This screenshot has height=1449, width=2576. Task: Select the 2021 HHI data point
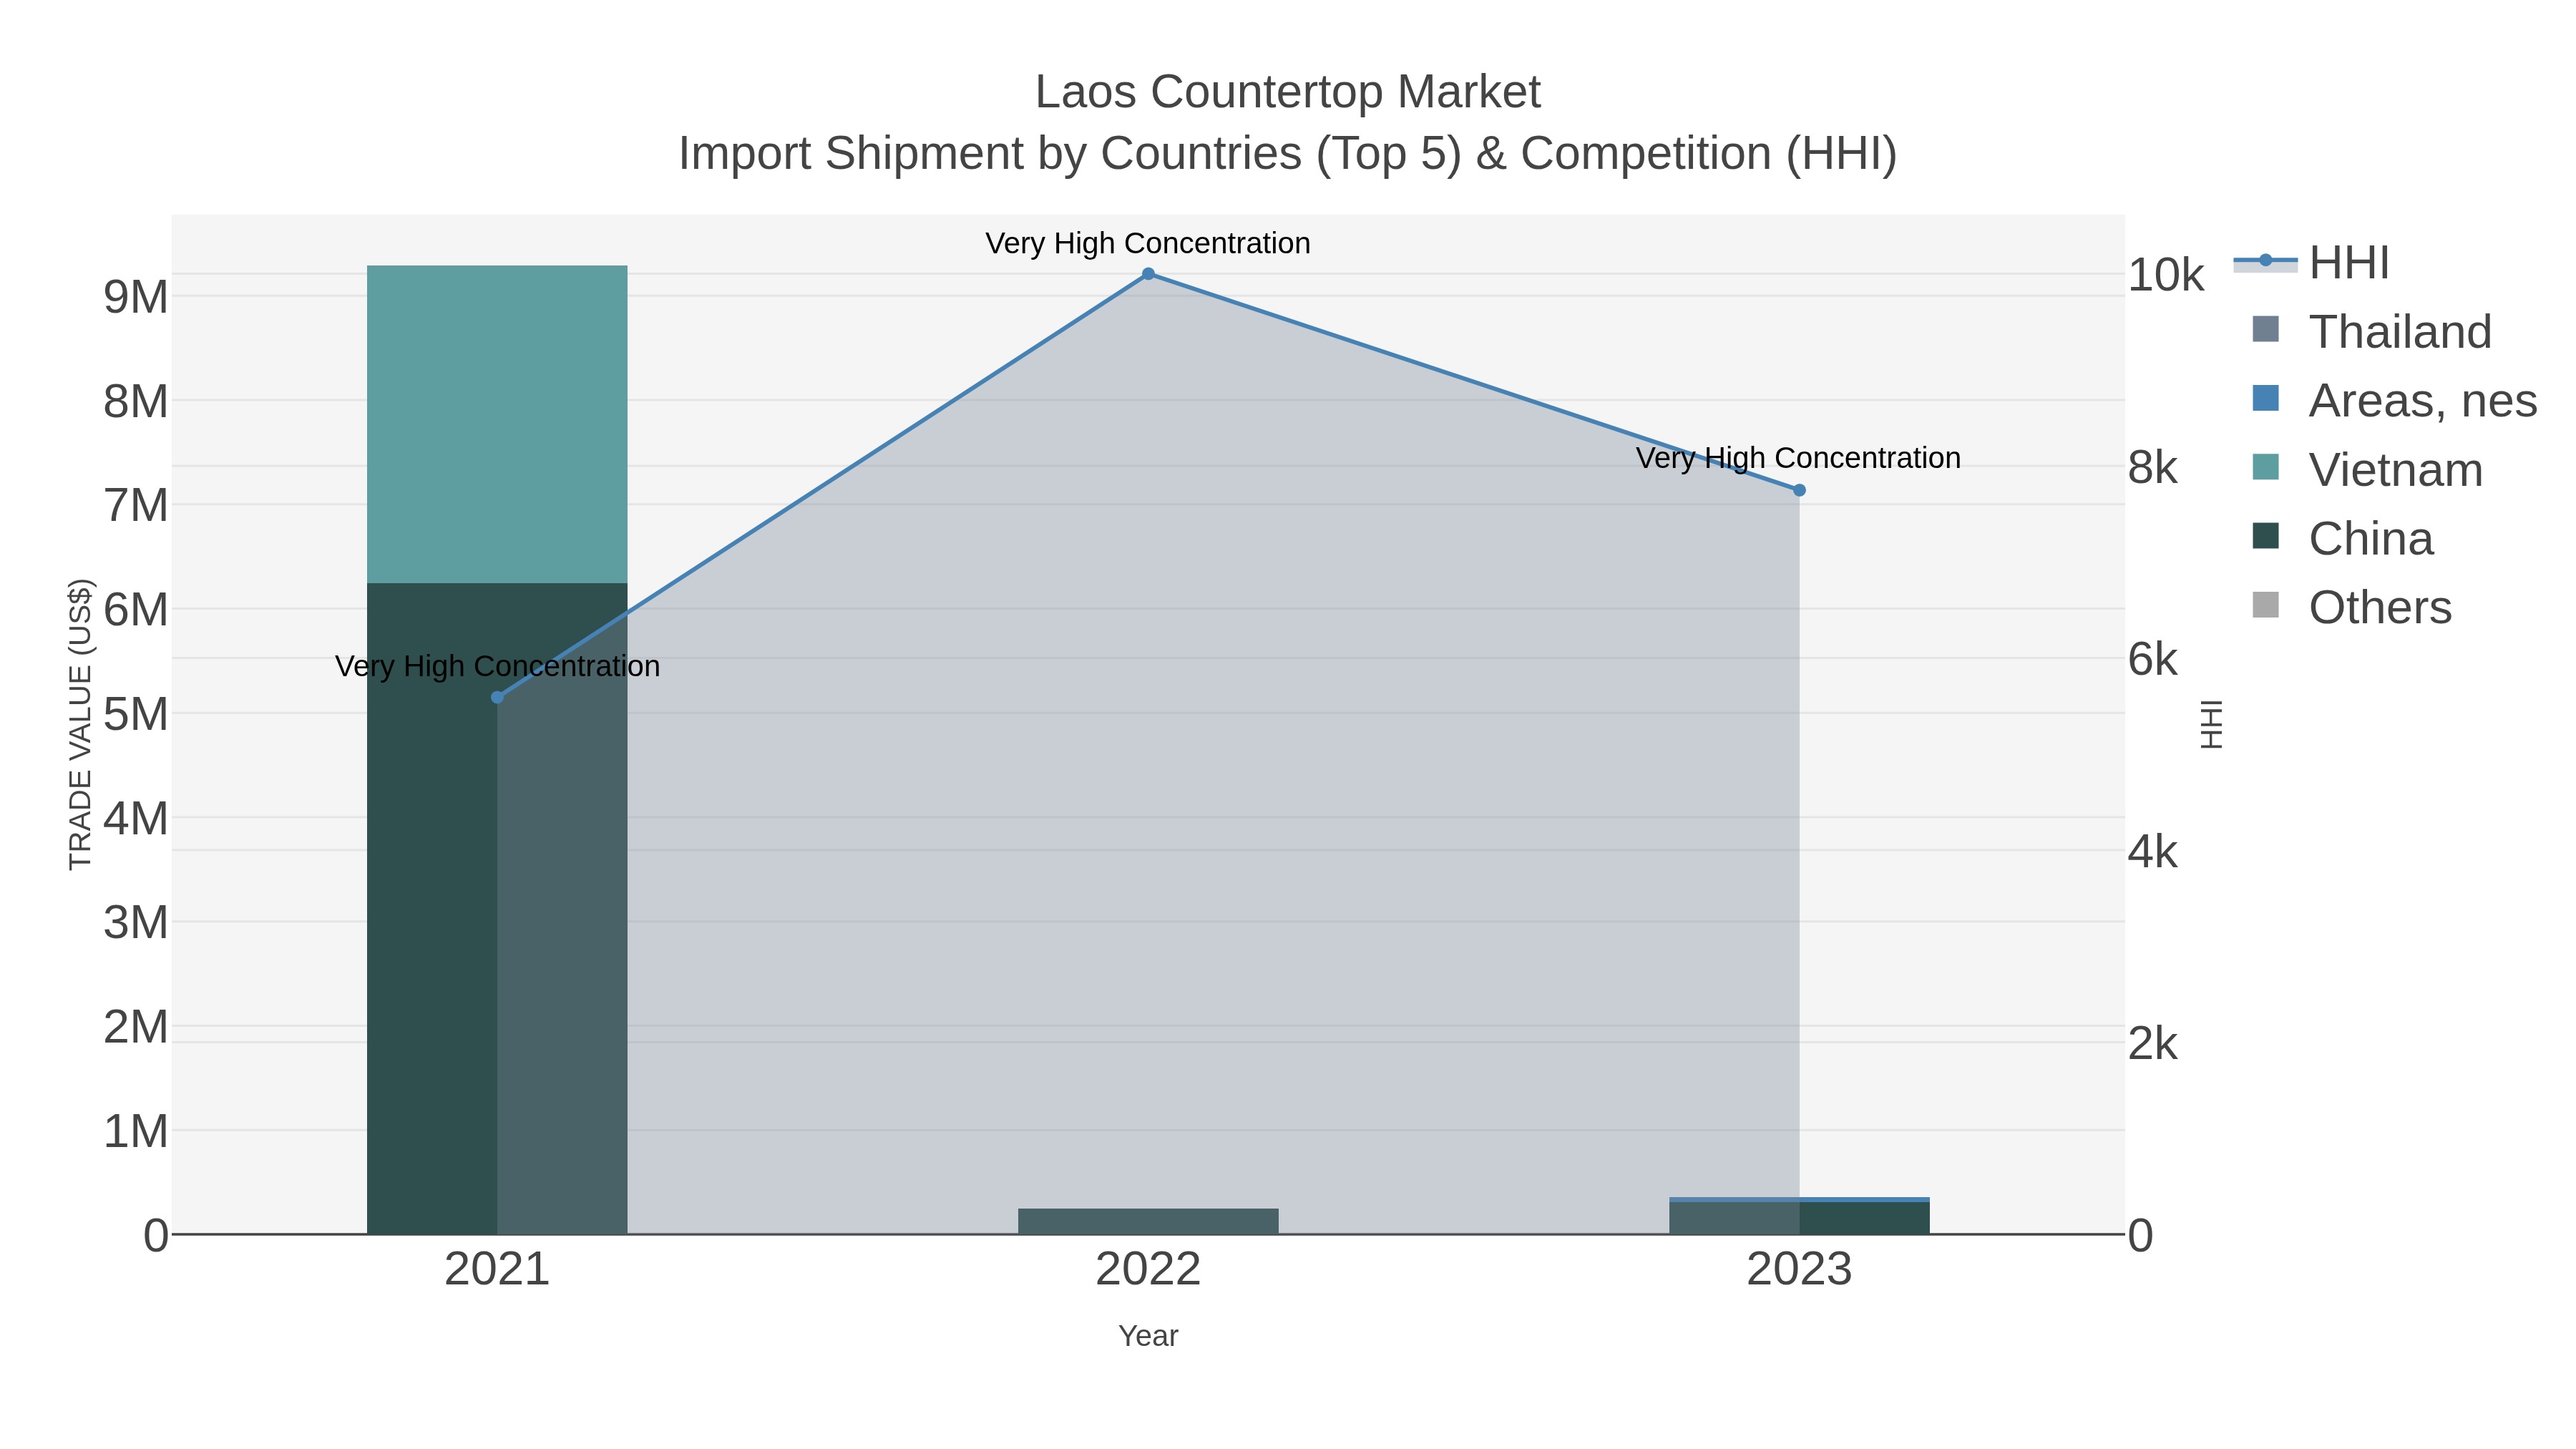[497, 697]
